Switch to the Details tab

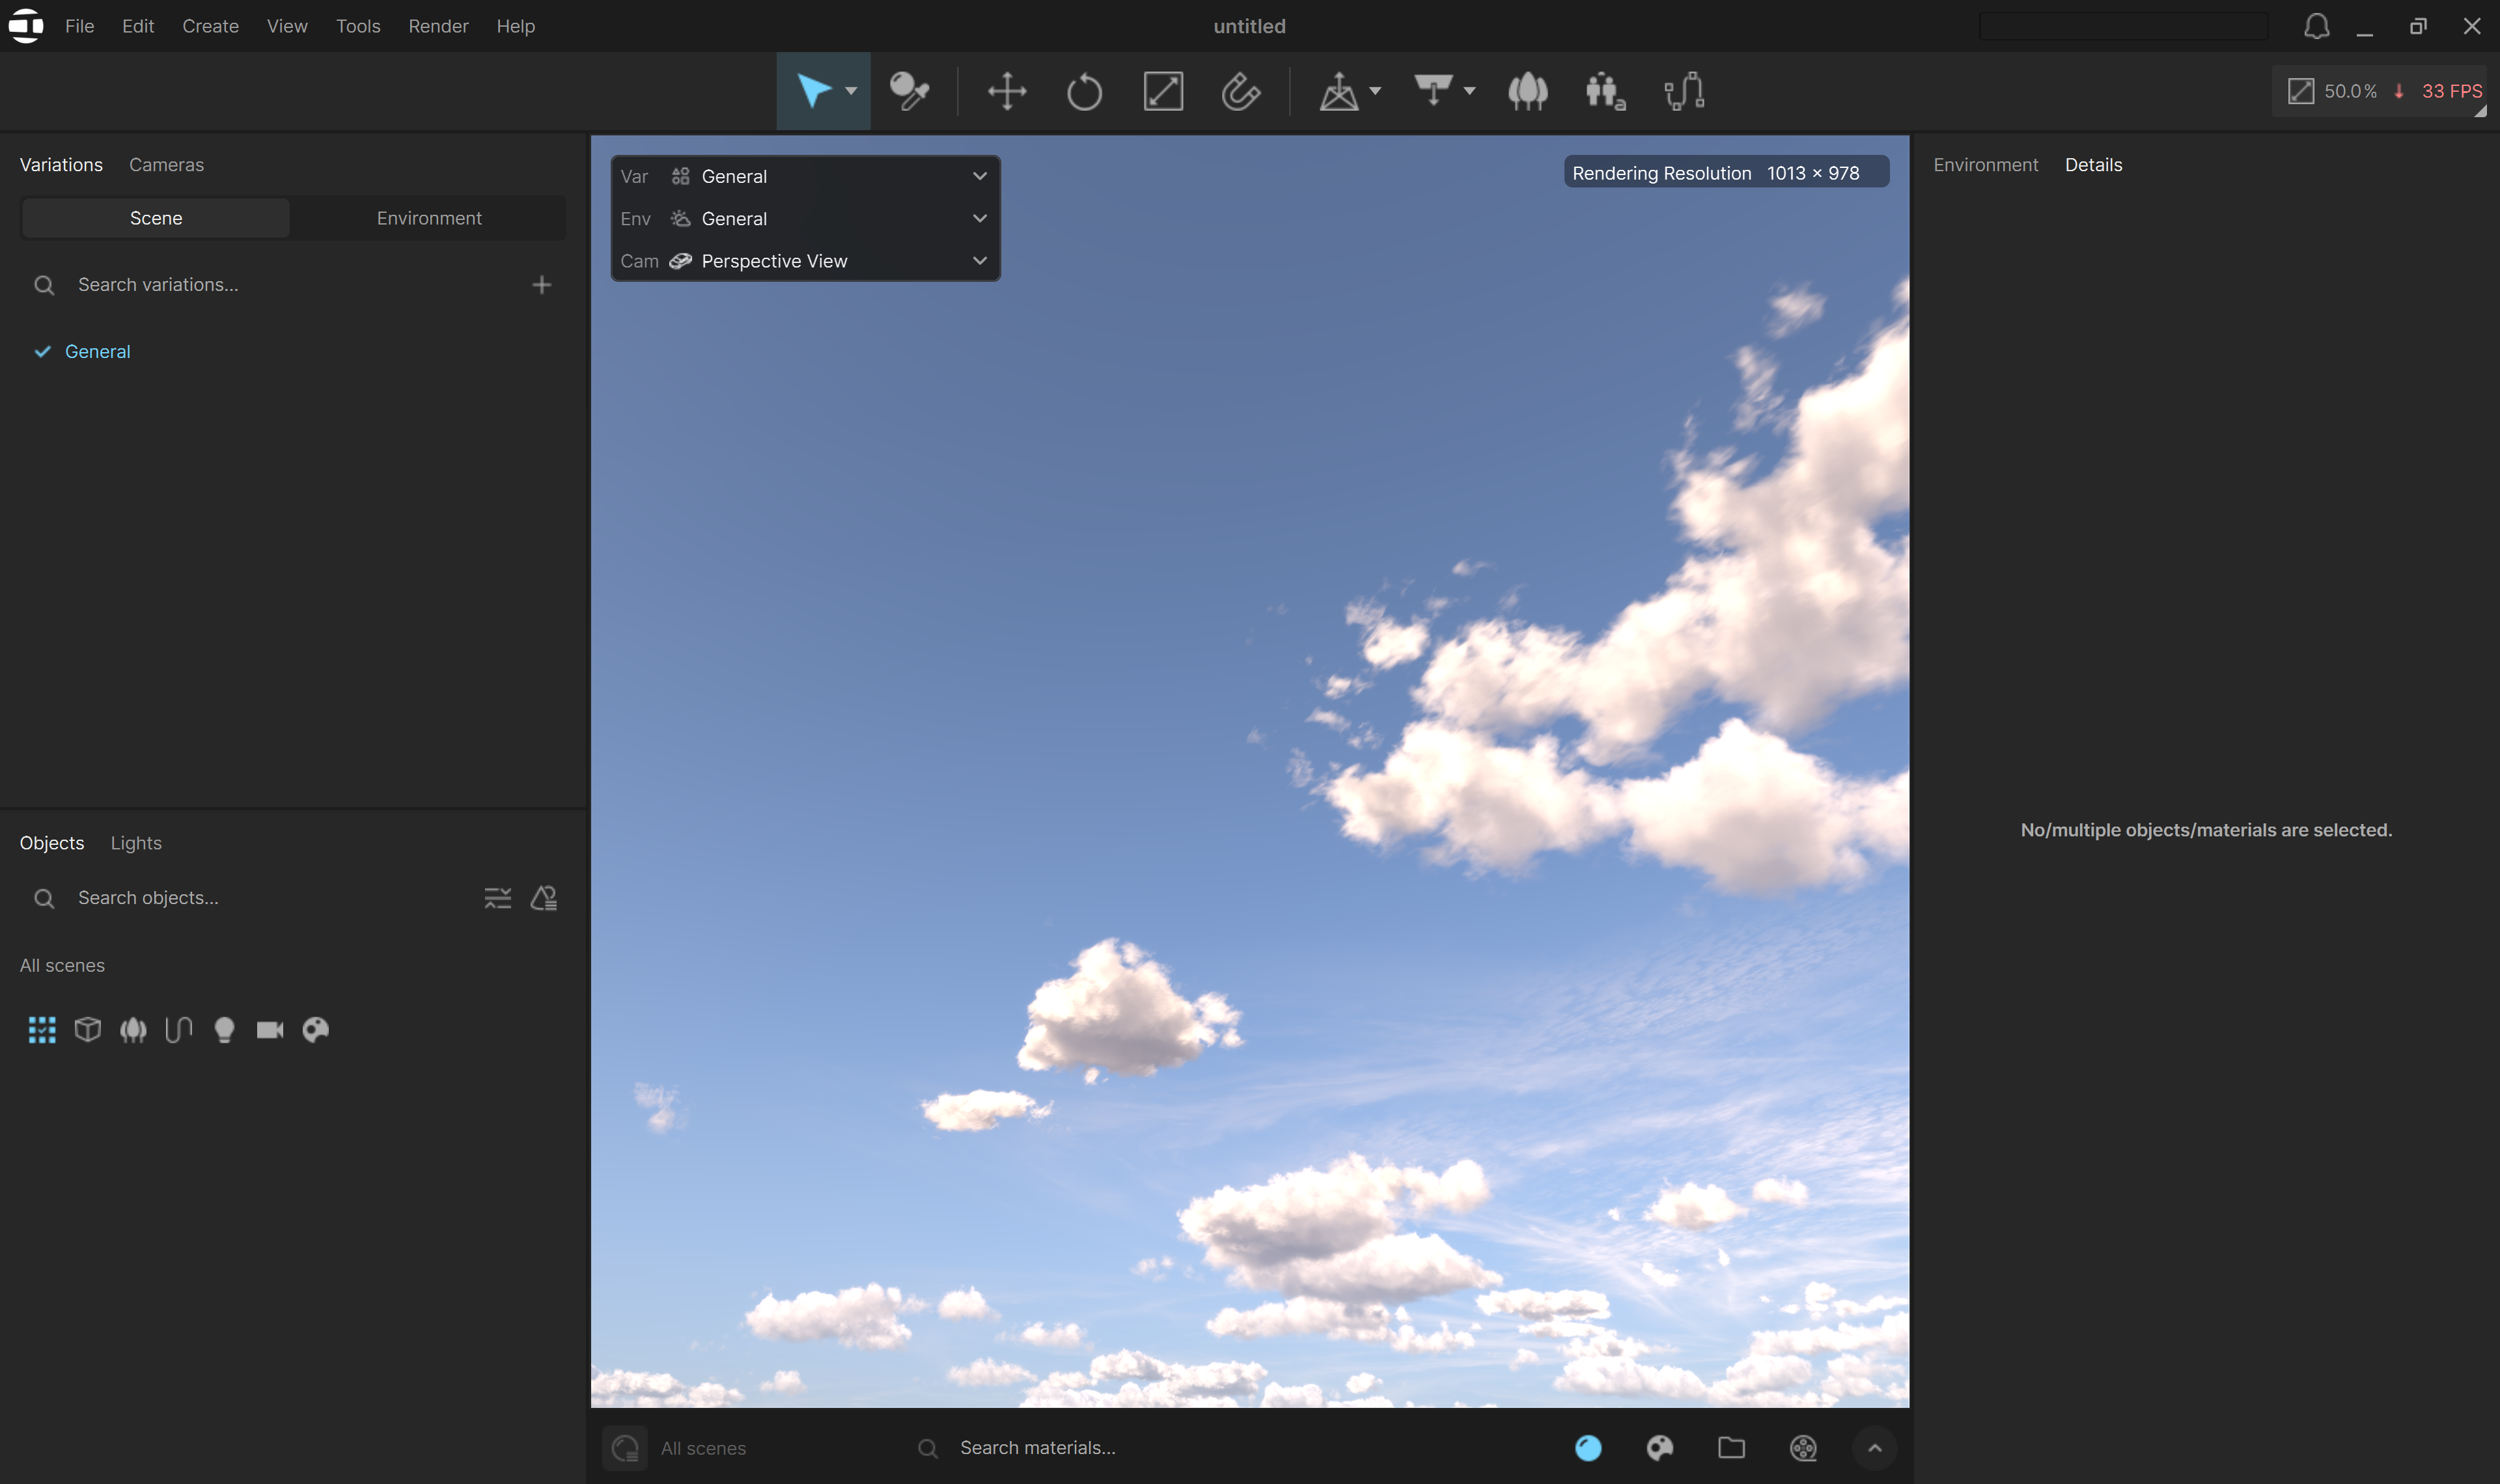tap(2093, 165)
